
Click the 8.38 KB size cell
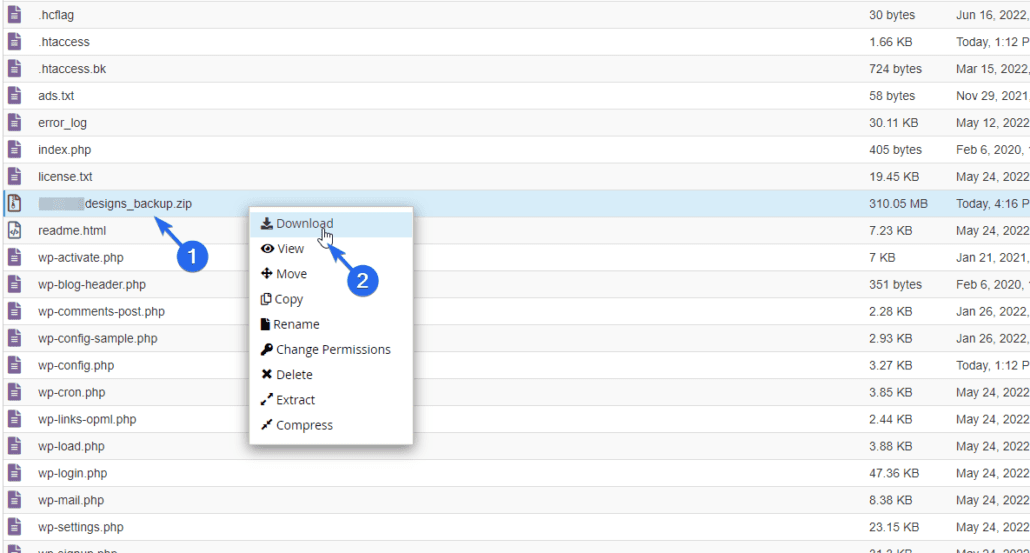coord(890,500)
